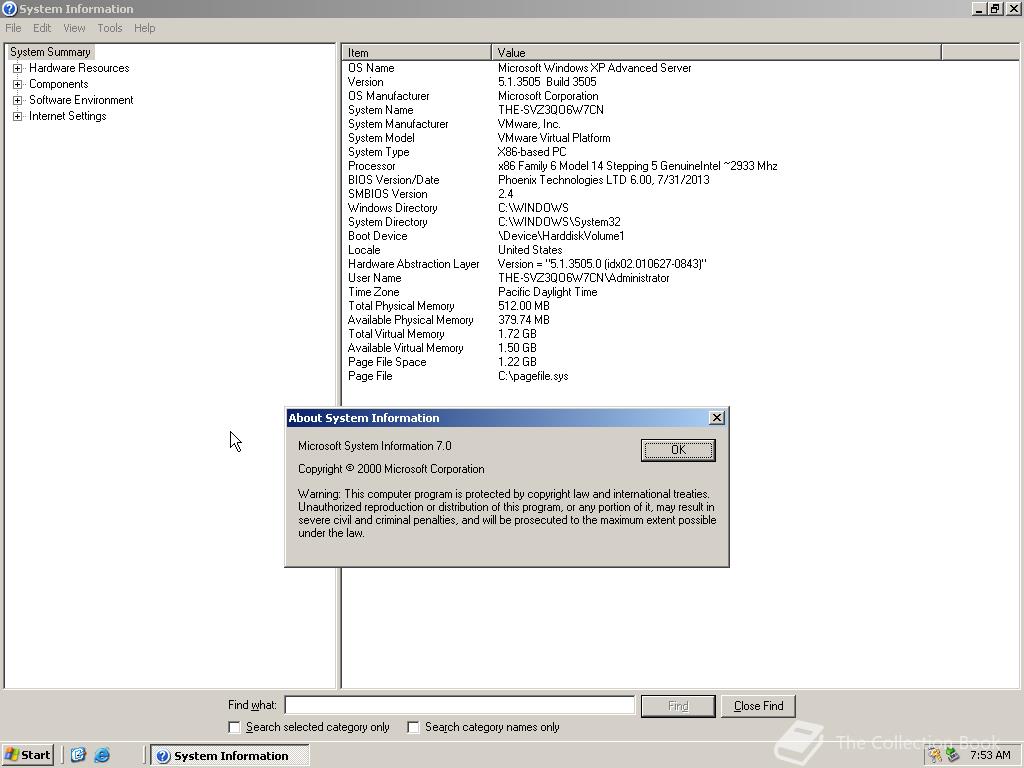Expand the Software Environment node

(18, 100)
